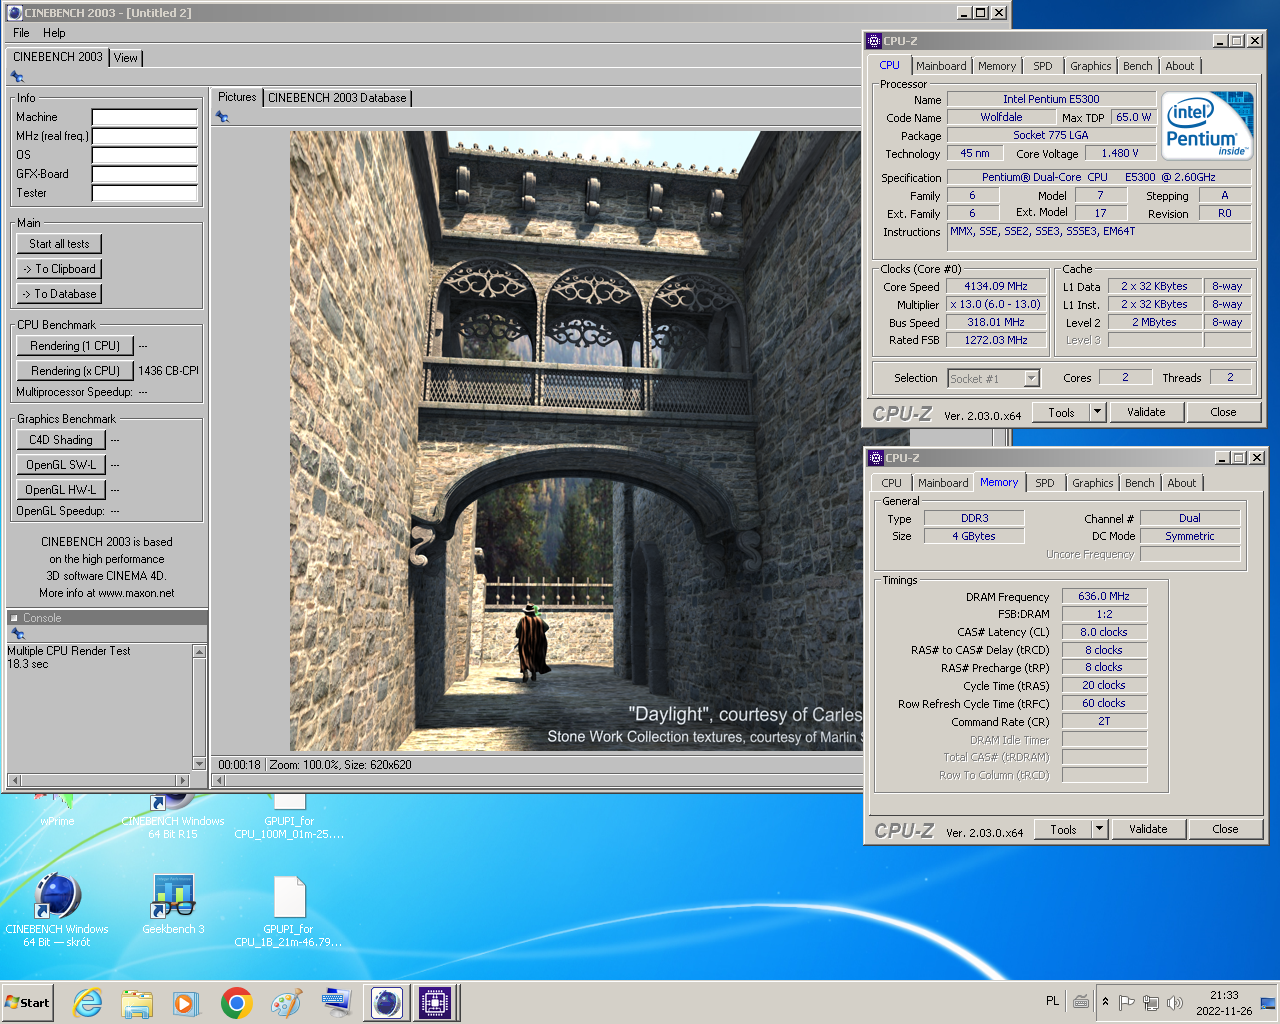Click the To Clipboard button
The width and height of the screenshot is (1280, 1024).
coord(59,269)
